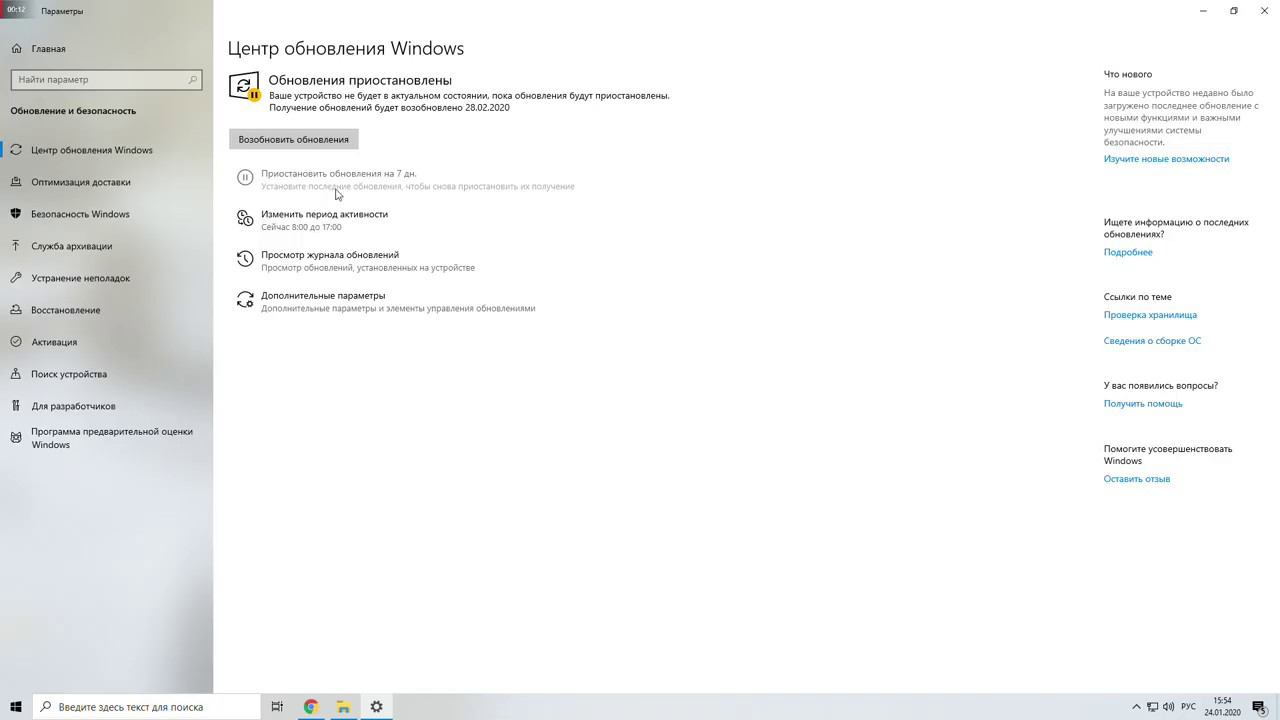Viewport: 1280px width, 720px height.
Task: Switch input language РУС
Action: 1188,707
